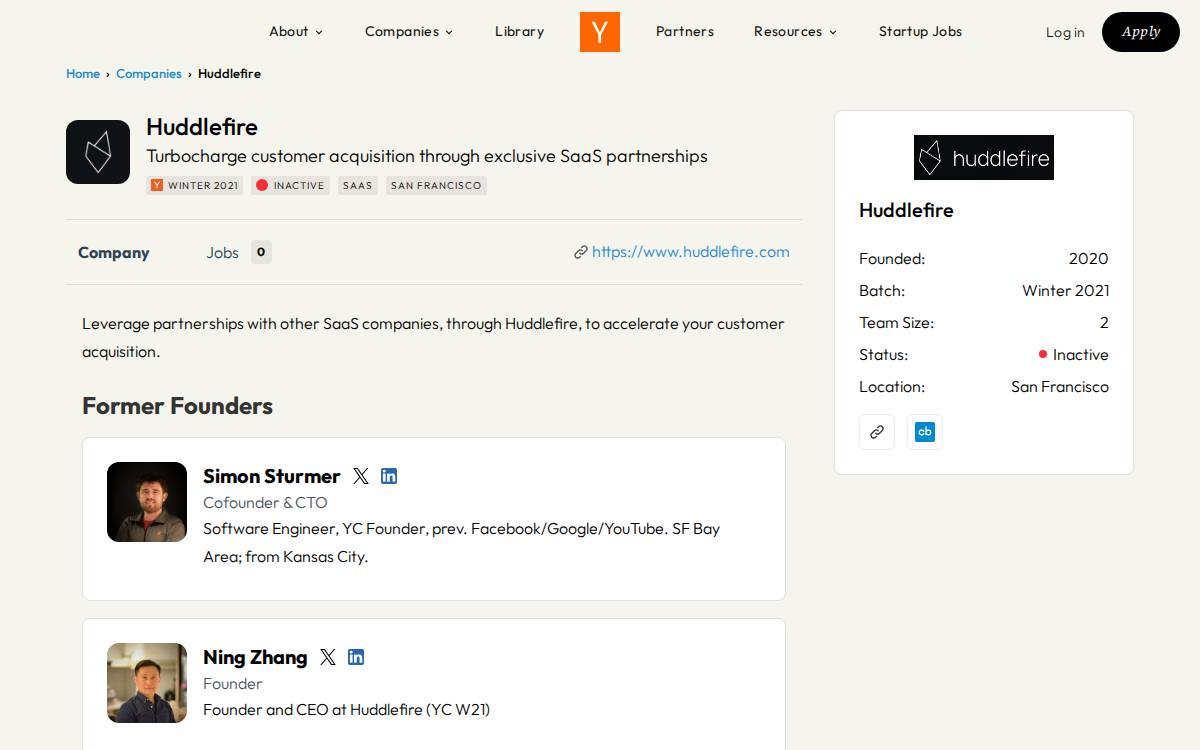1200x750 pixels.
Task: Go to Home breadcrumb
Action: 83,74
